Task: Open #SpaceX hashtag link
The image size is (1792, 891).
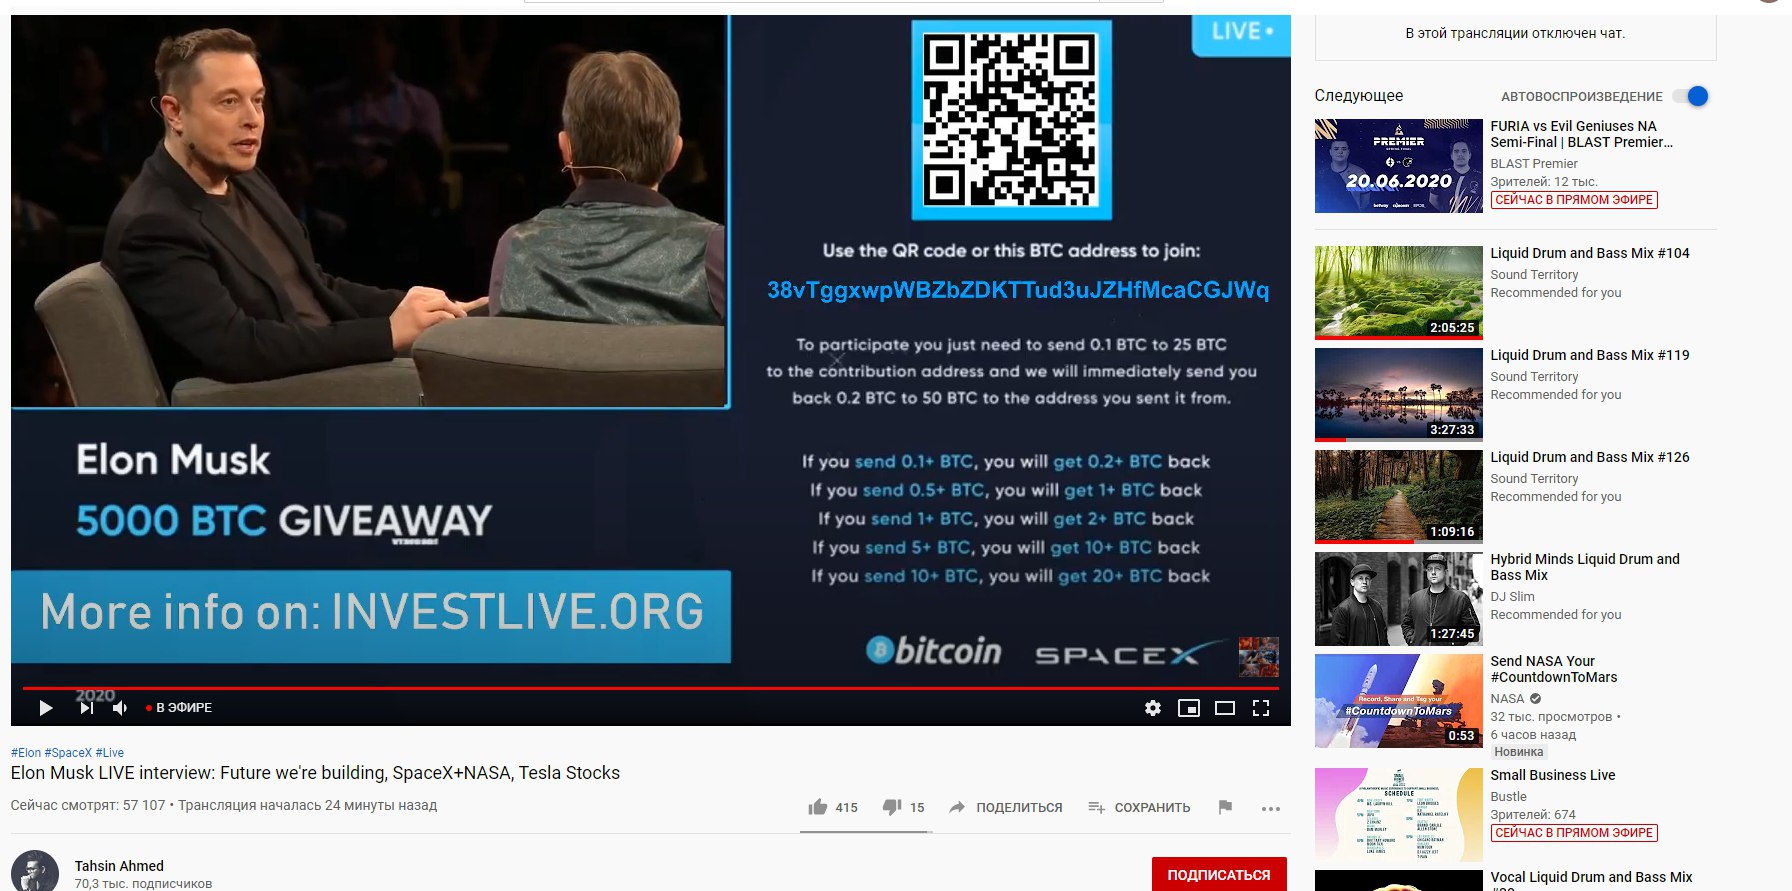Action: [68, 753]
